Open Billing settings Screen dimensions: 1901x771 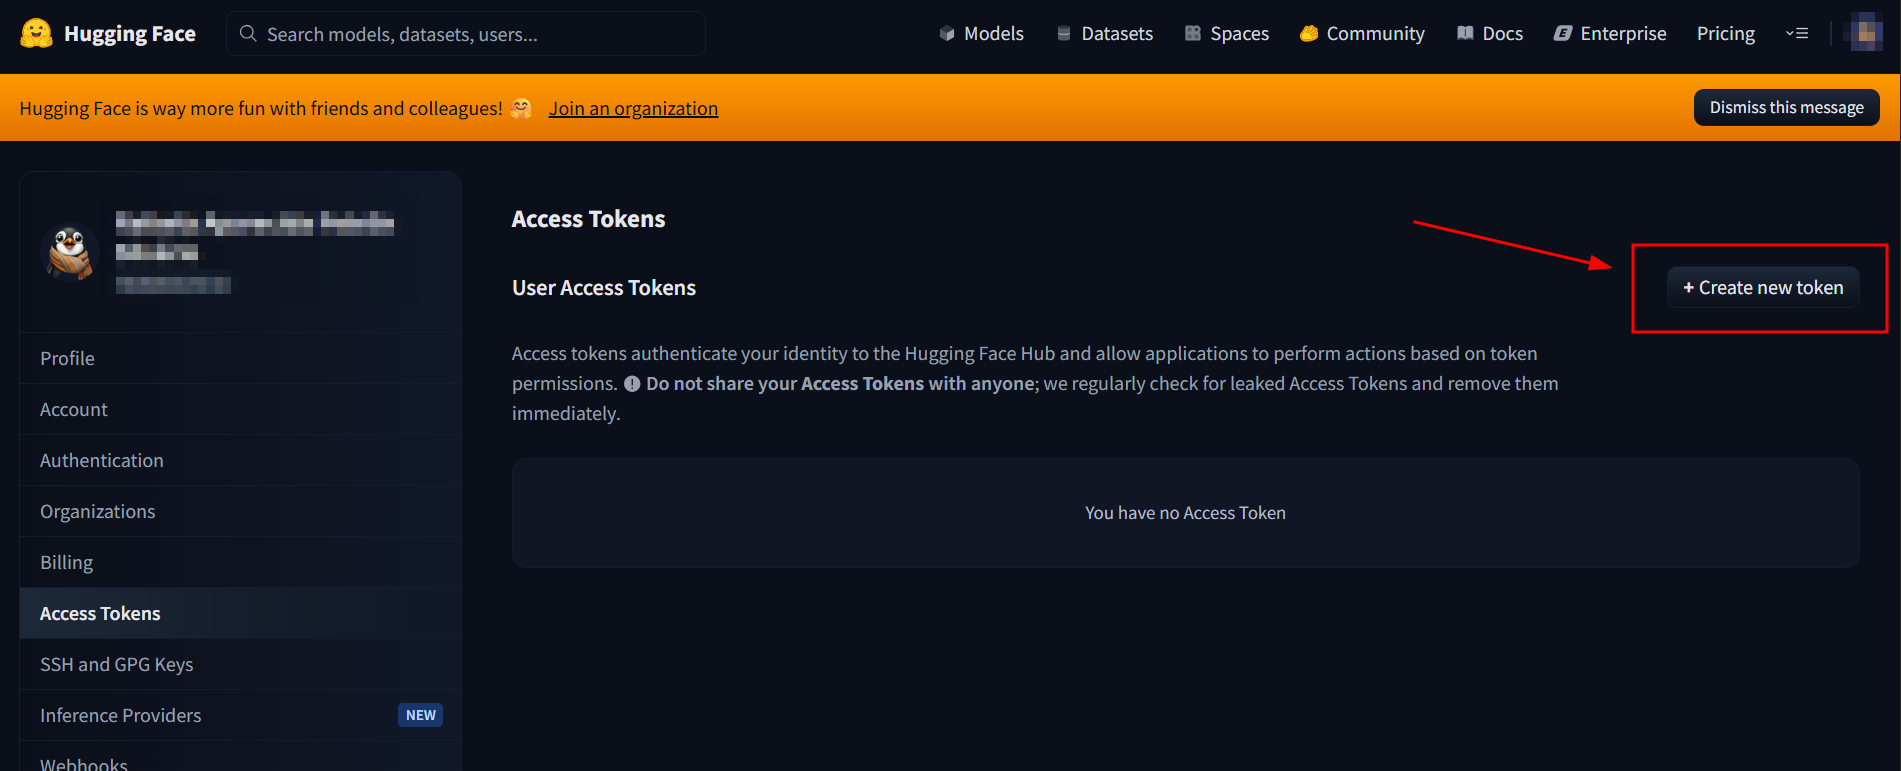(240, 562)
